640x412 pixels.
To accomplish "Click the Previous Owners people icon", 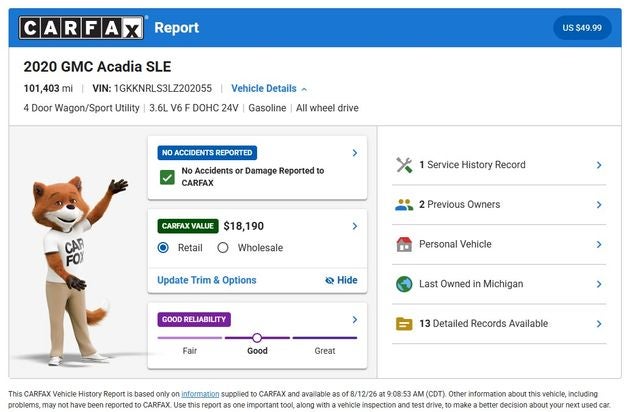I will (404, 205).
